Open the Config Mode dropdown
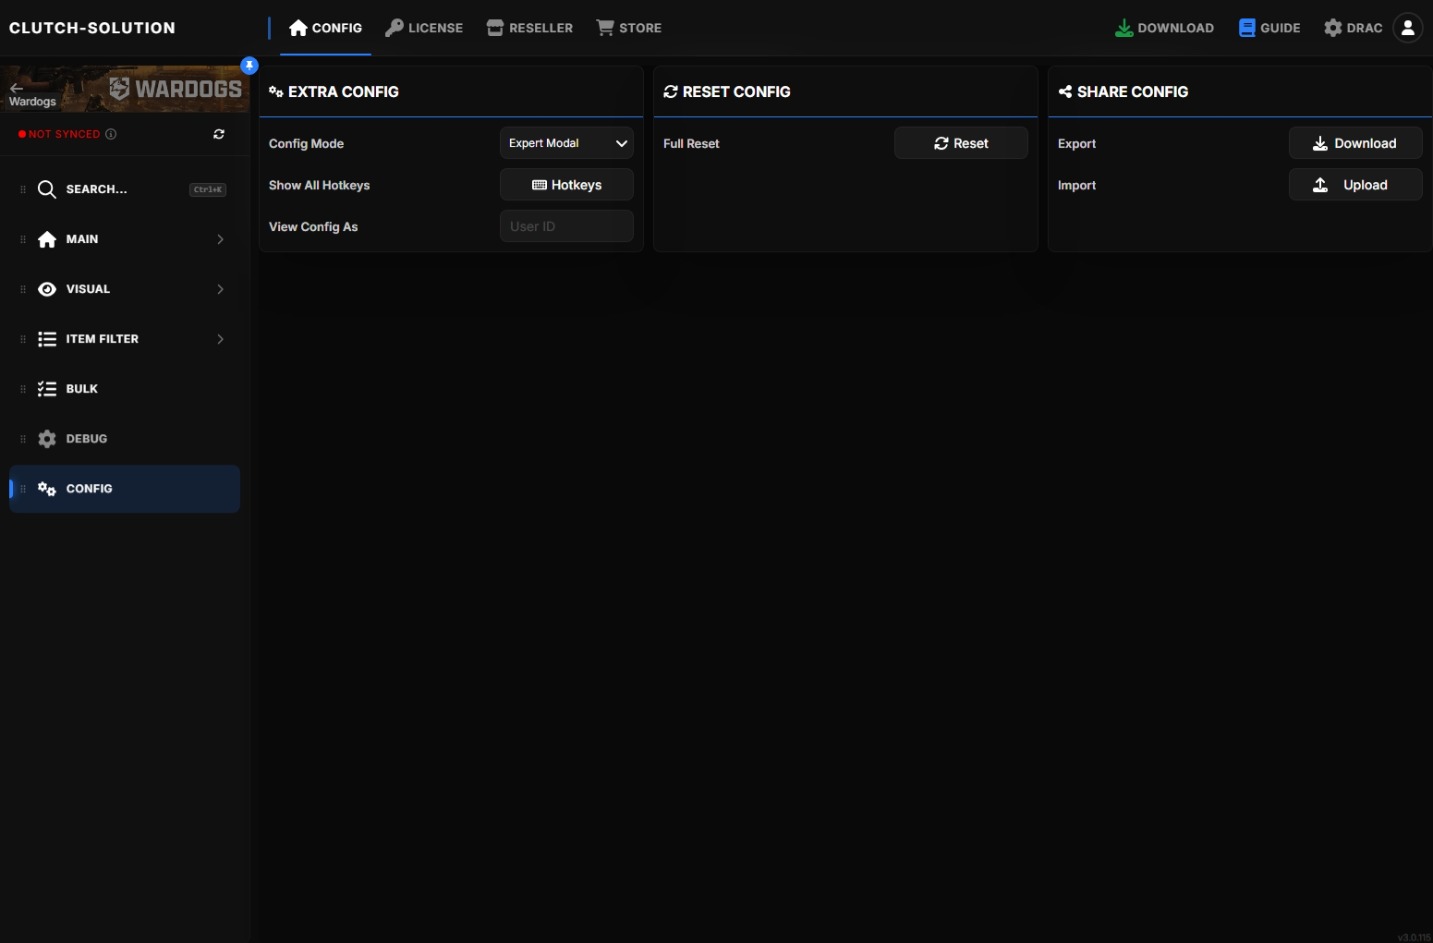Viewport: 1433px width, 943px height. coord(567,143)
